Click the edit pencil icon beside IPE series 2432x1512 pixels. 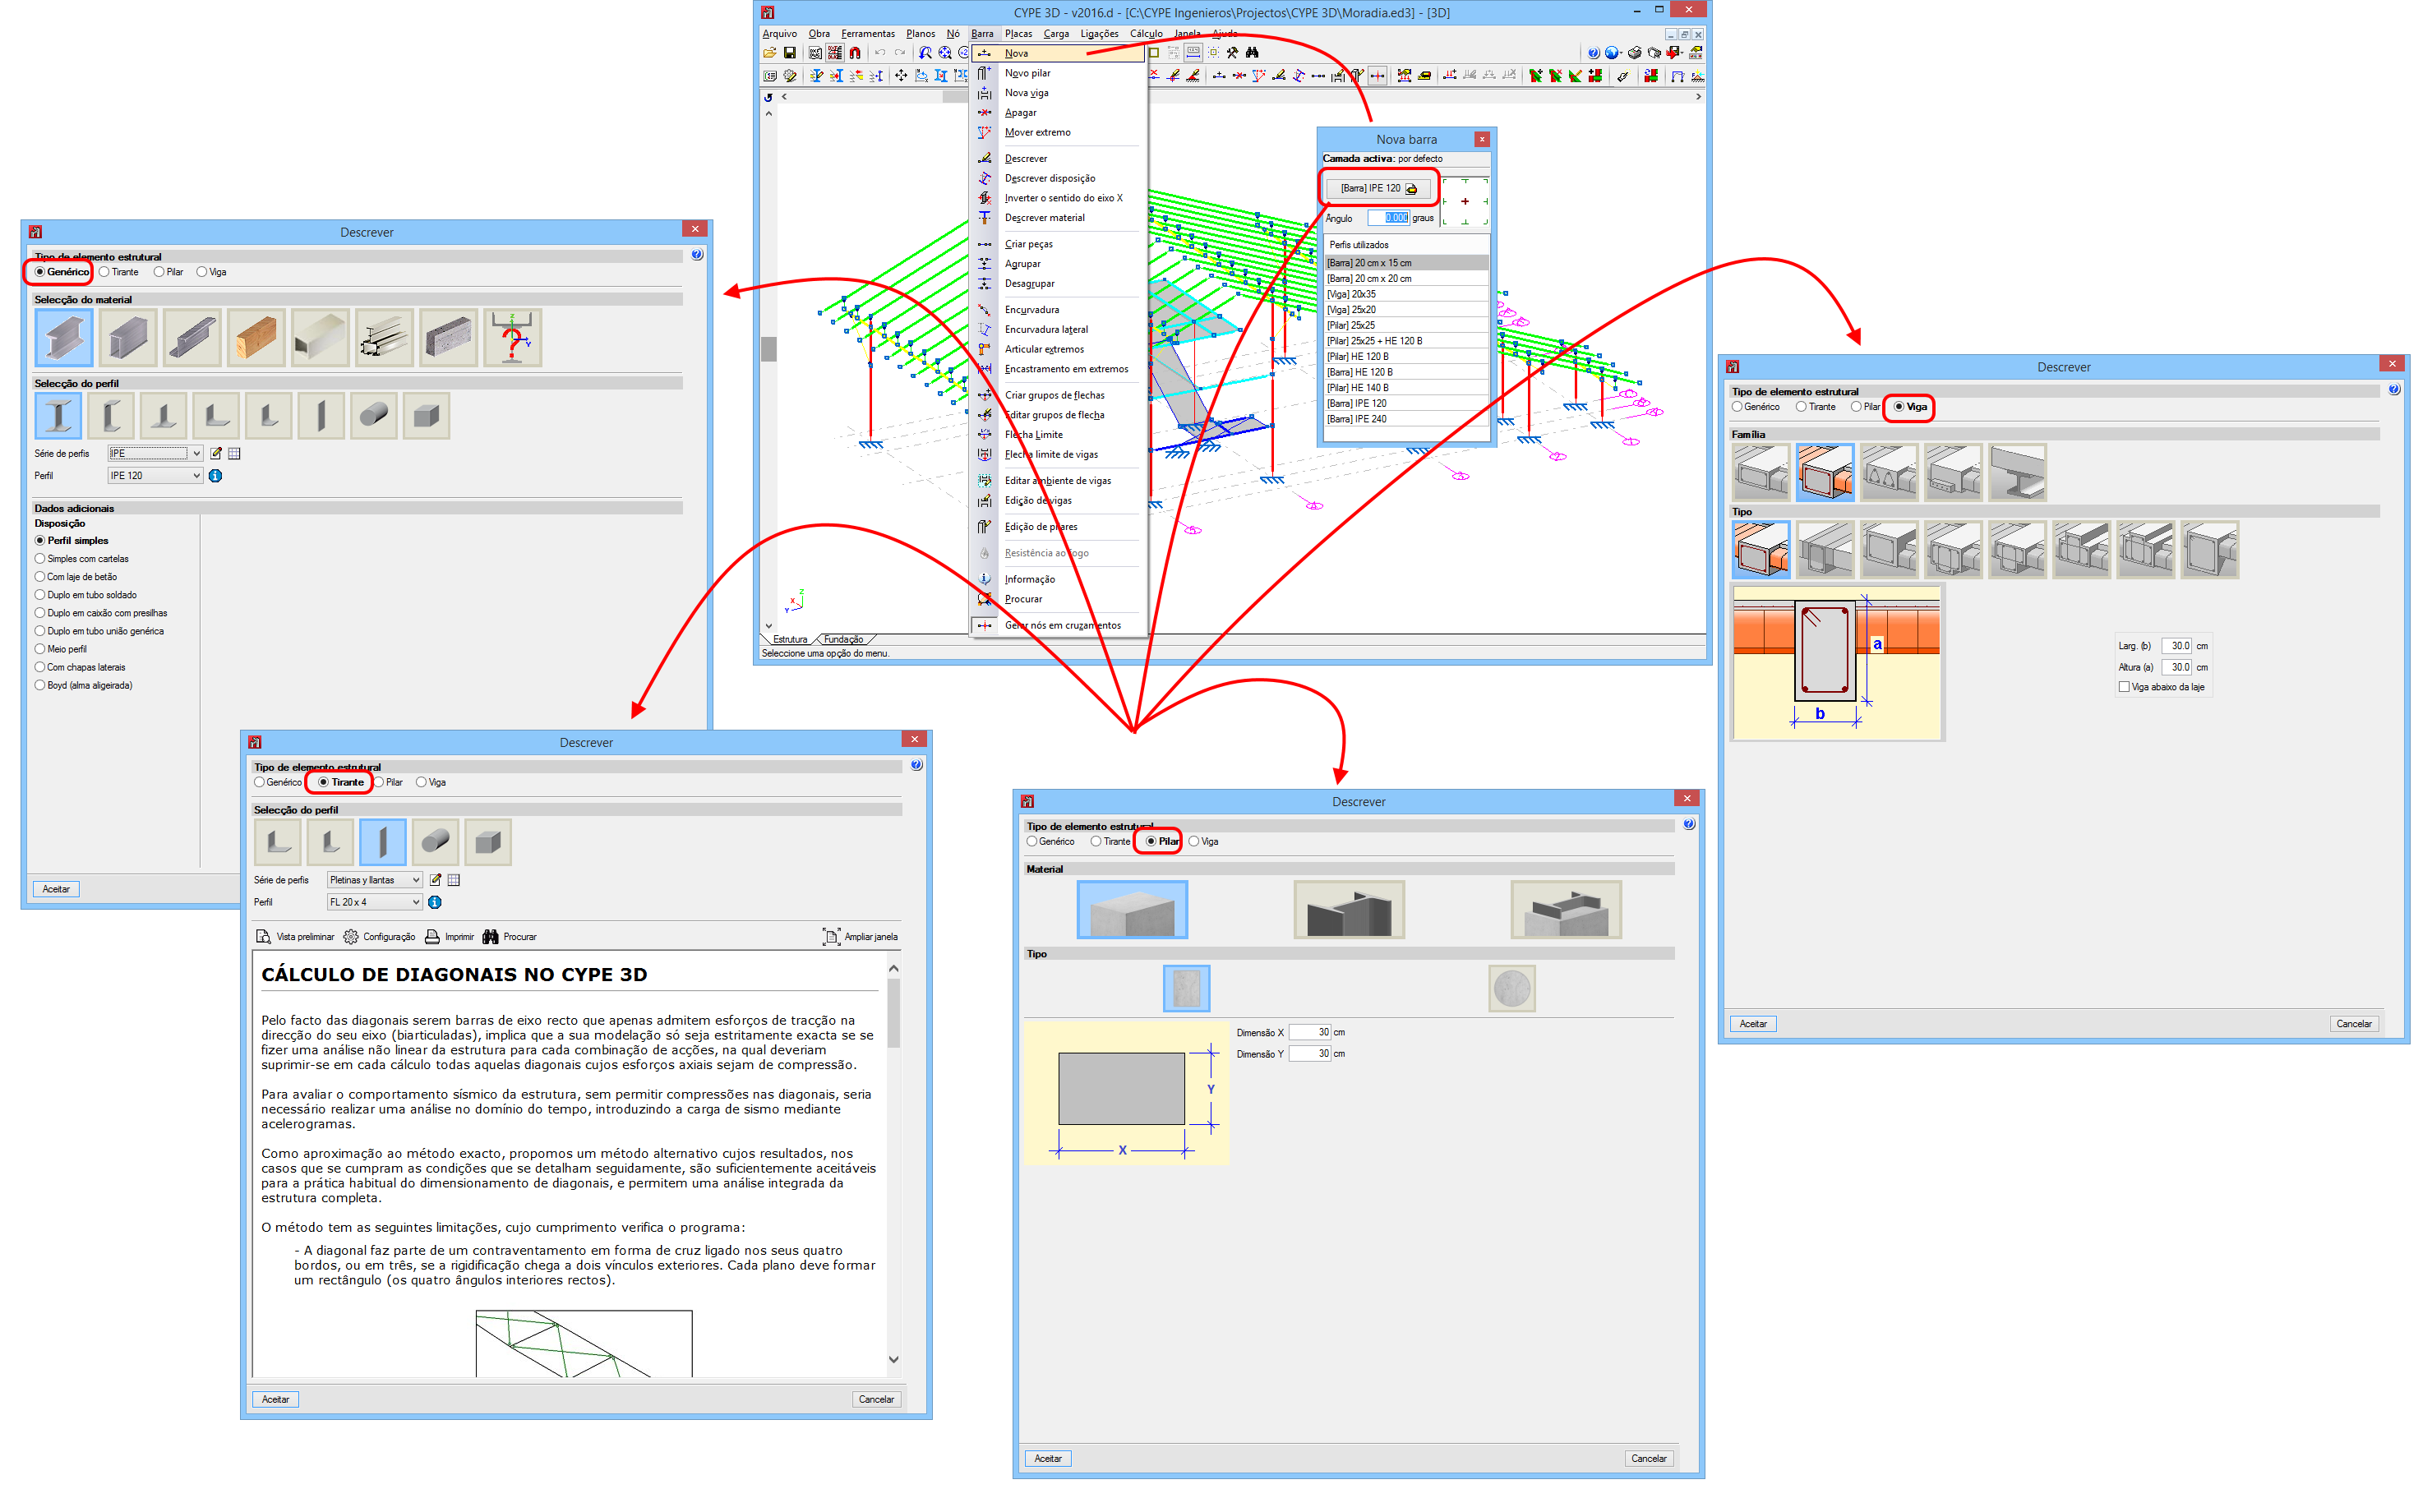point(216,454)
